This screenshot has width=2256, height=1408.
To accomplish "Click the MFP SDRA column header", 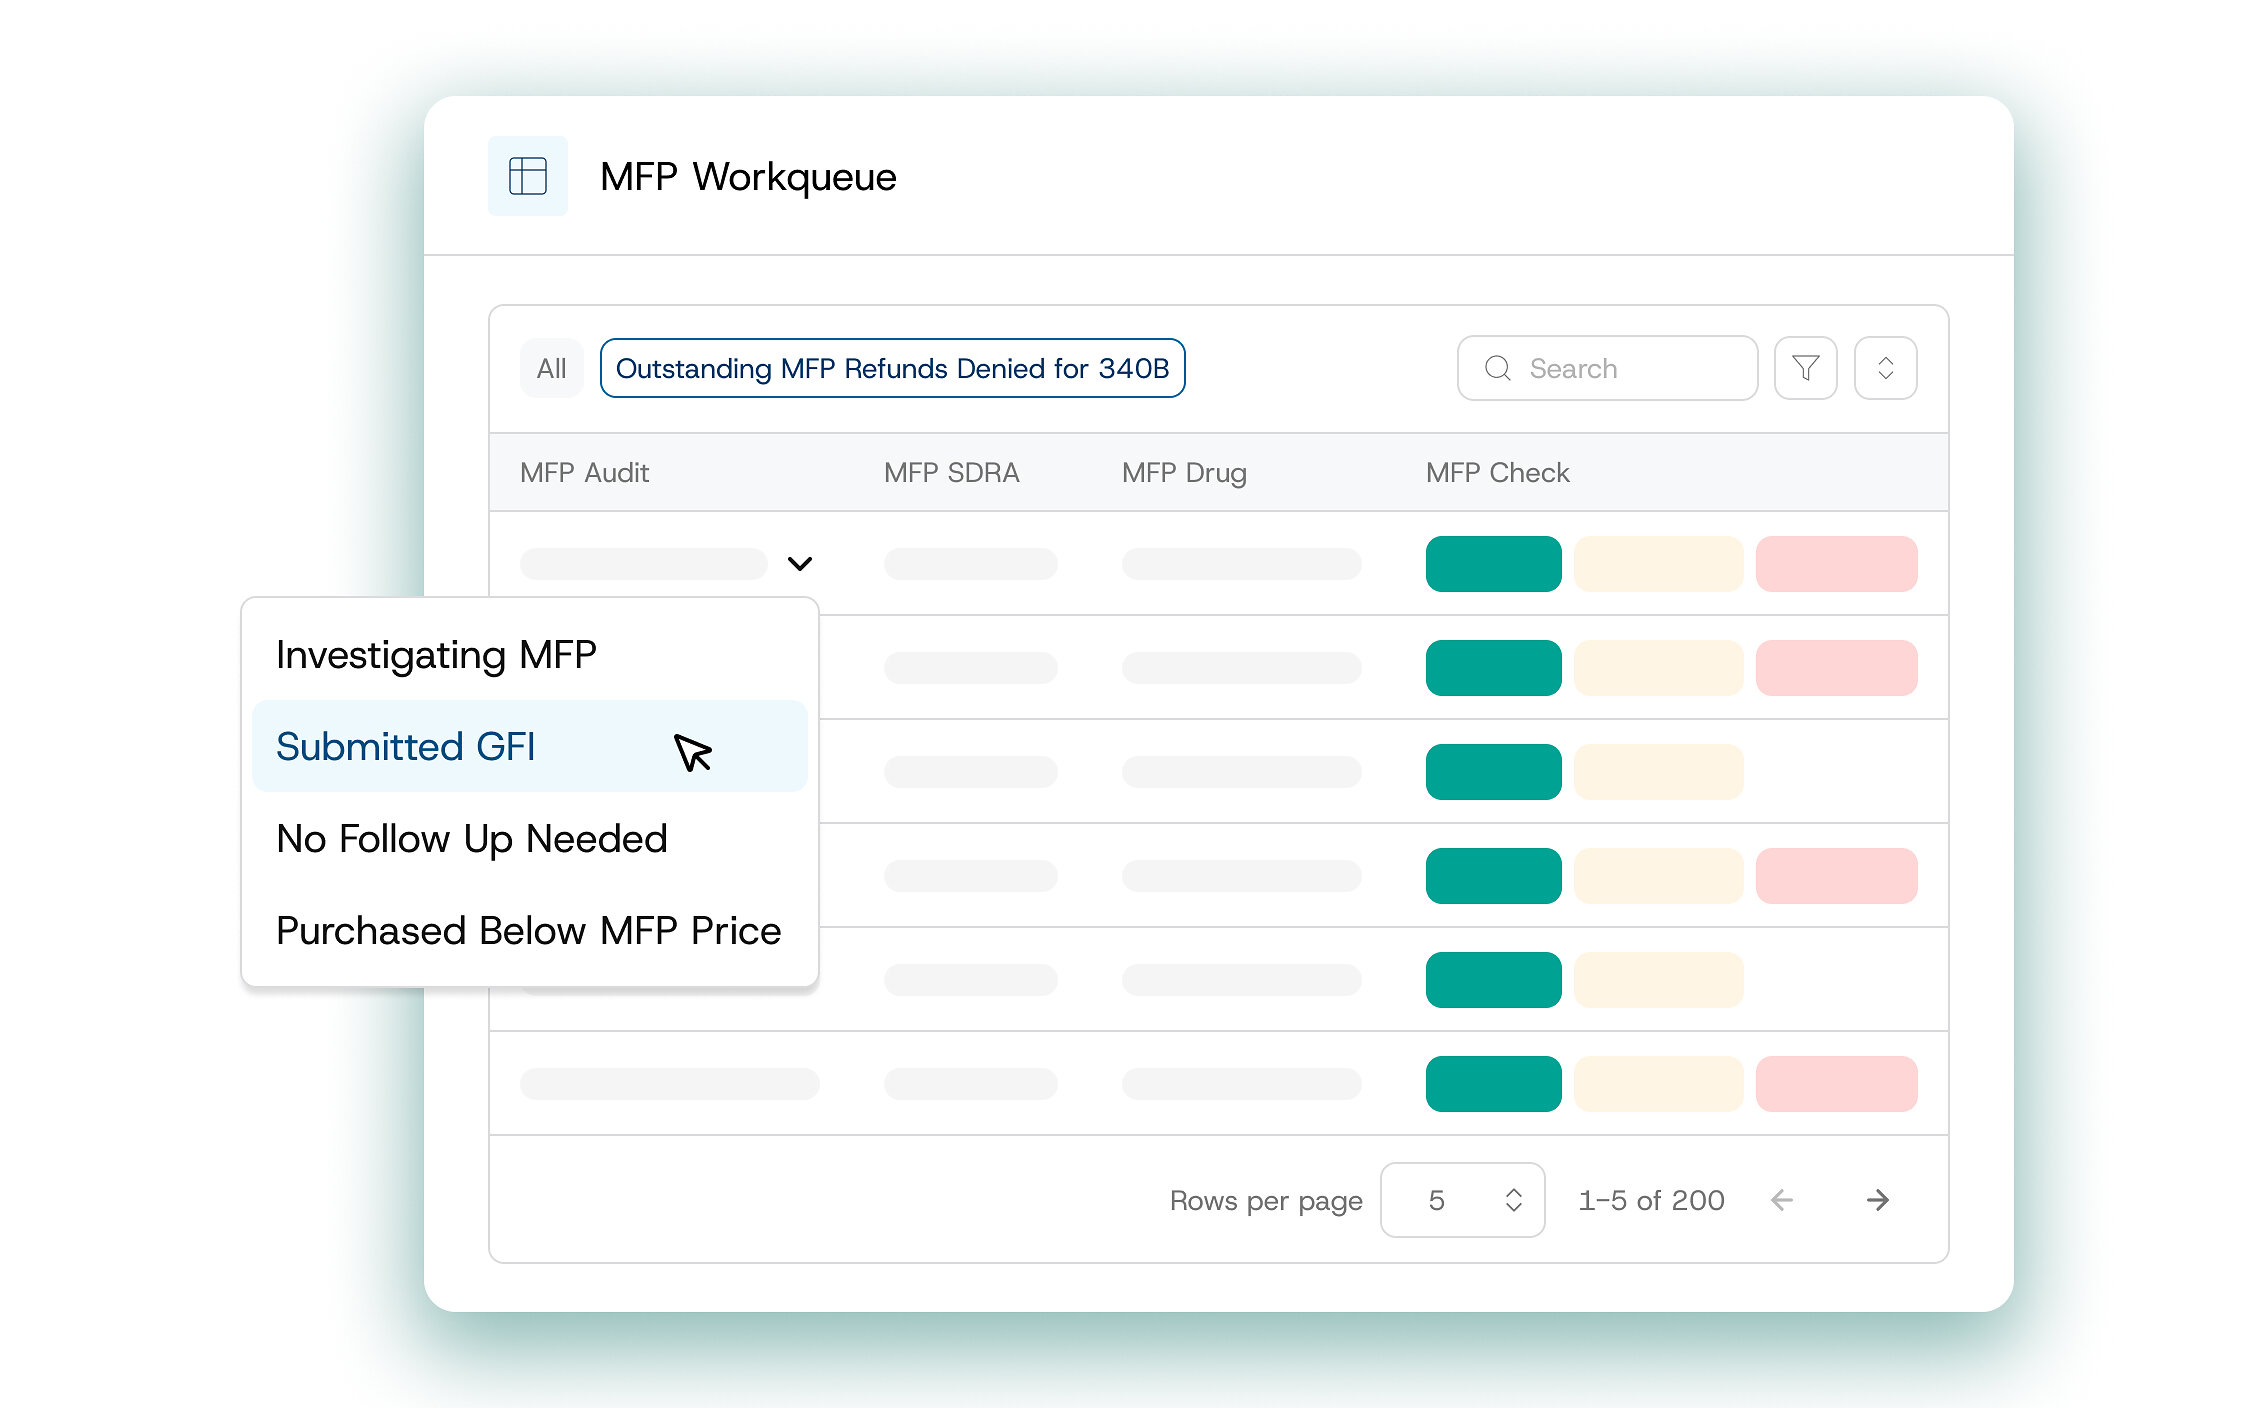I will coord(951,473).
